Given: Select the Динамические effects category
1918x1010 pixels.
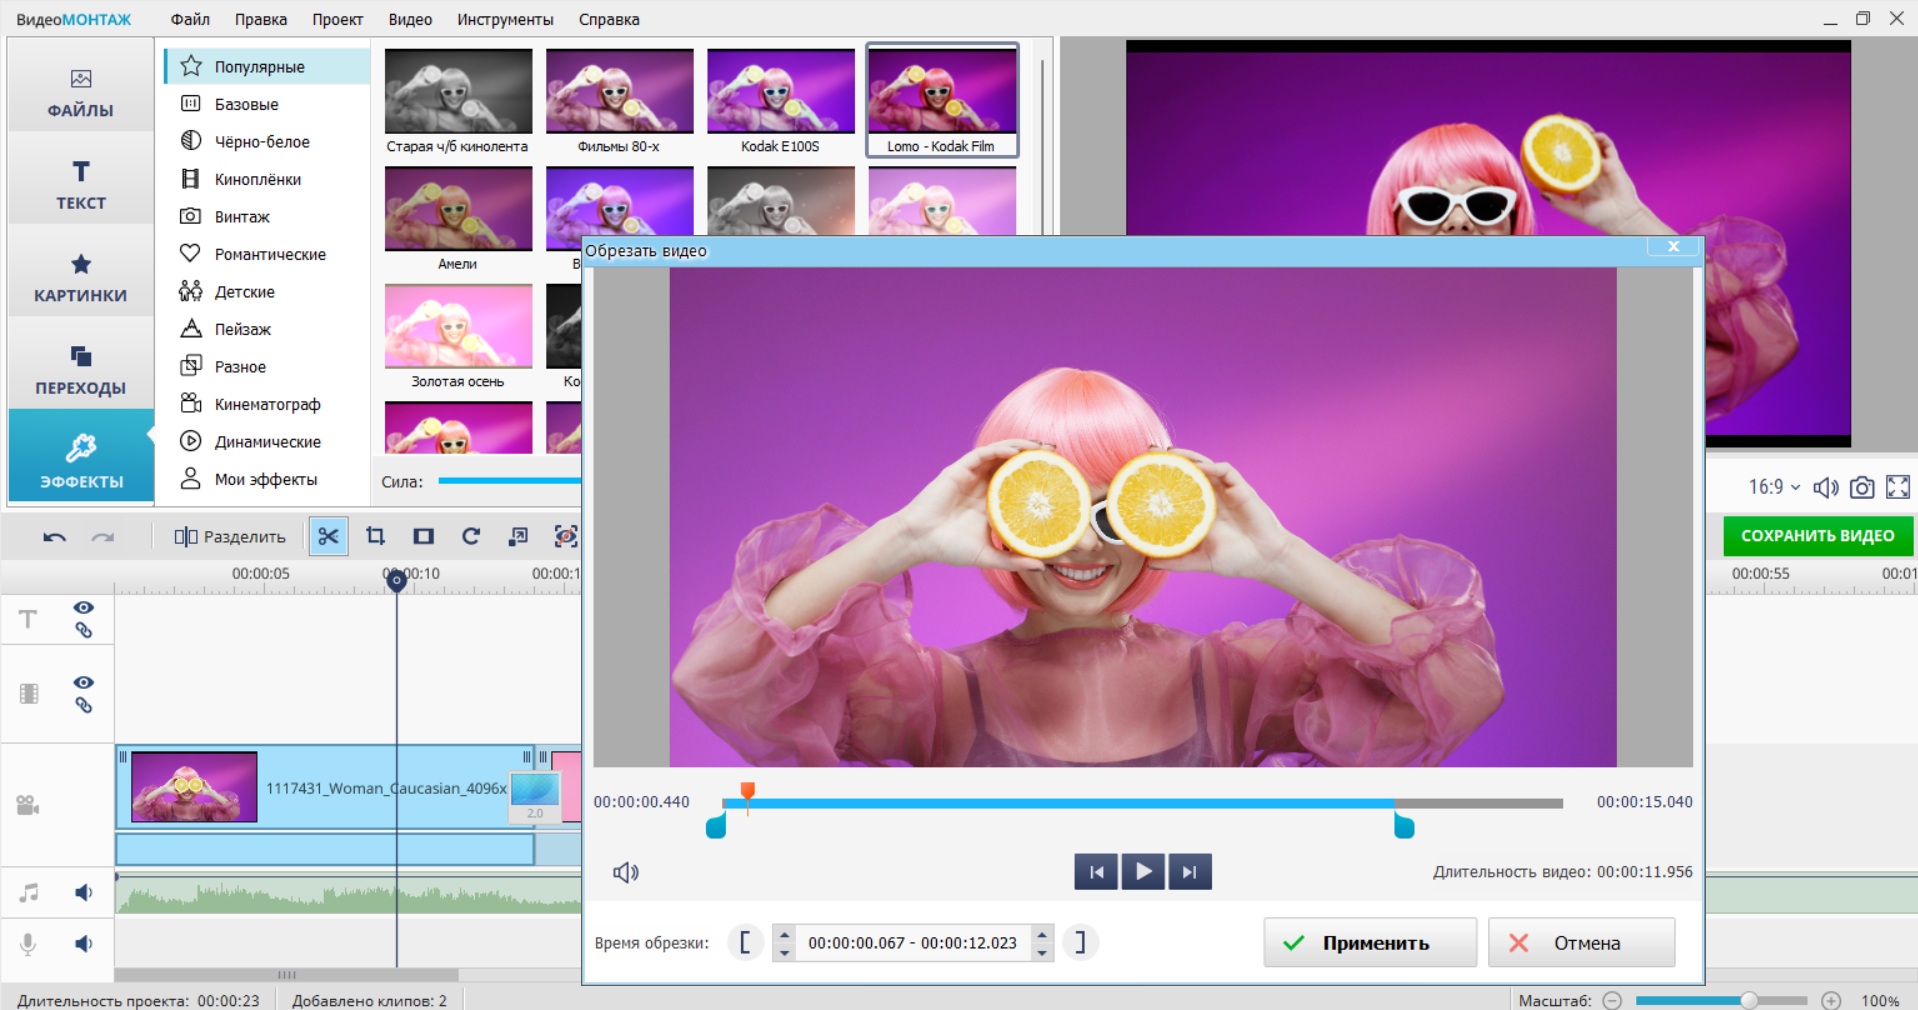Looking at the screenshot, I should tap(267, 442).
